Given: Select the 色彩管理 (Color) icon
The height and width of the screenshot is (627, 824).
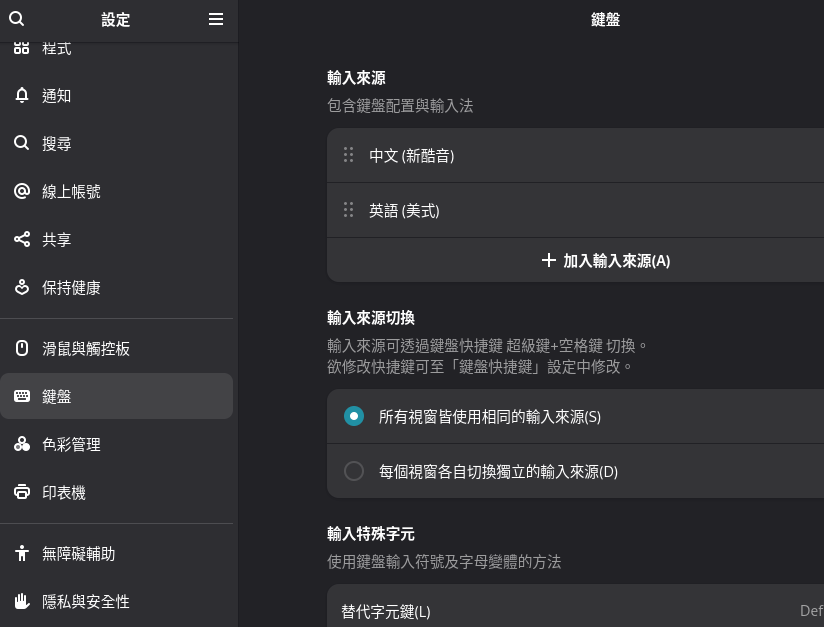Looking at the screenshot, I should coord(22,444).
